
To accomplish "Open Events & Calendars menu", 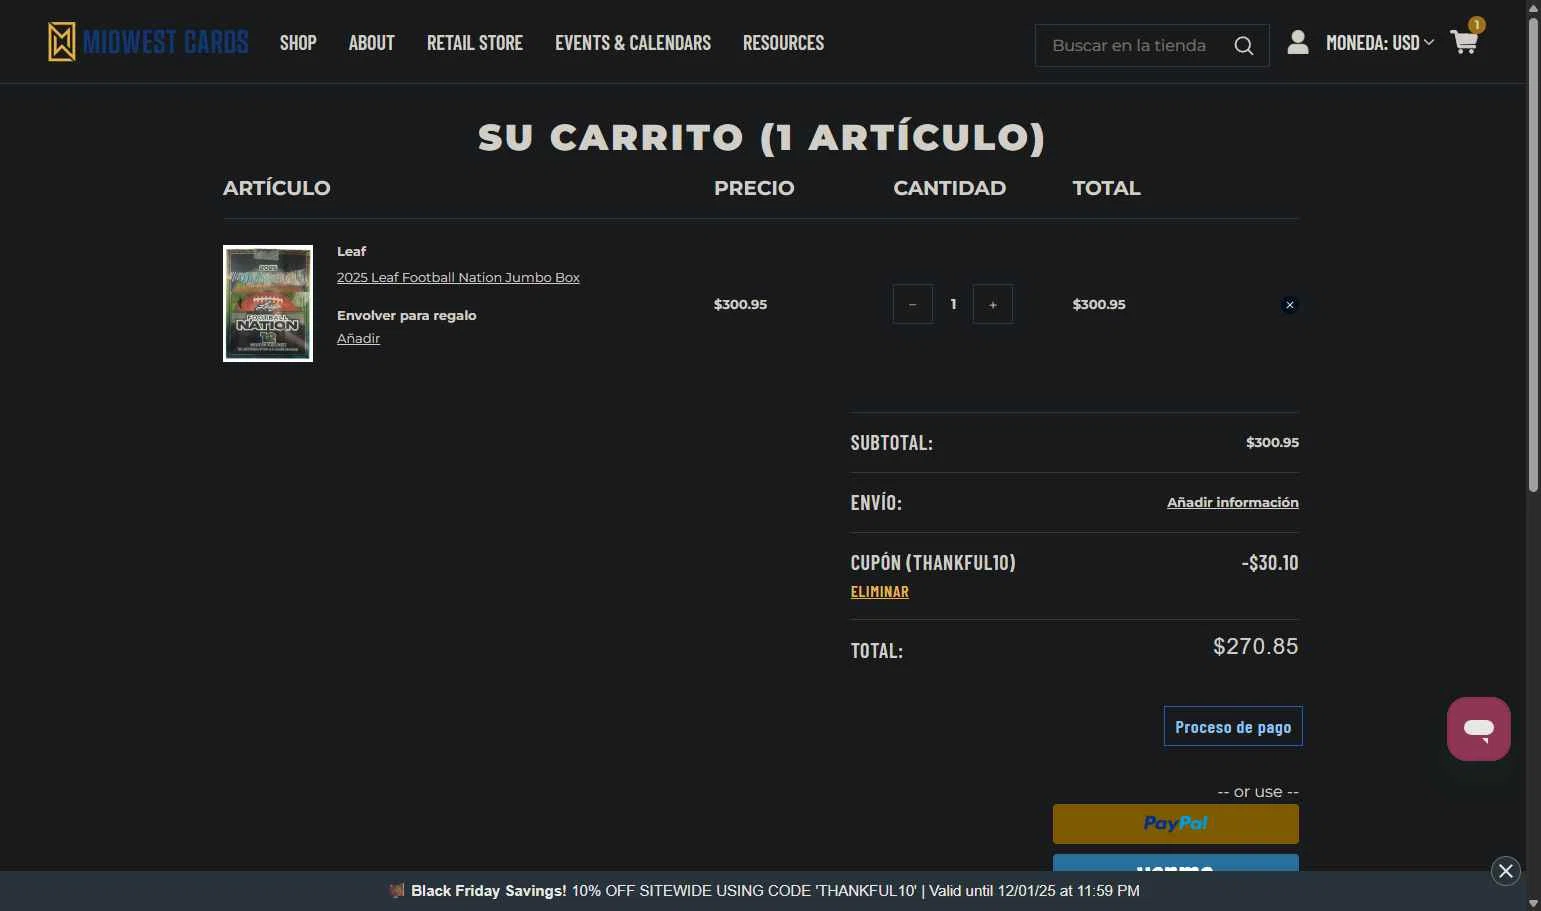I will pos(633,43).
